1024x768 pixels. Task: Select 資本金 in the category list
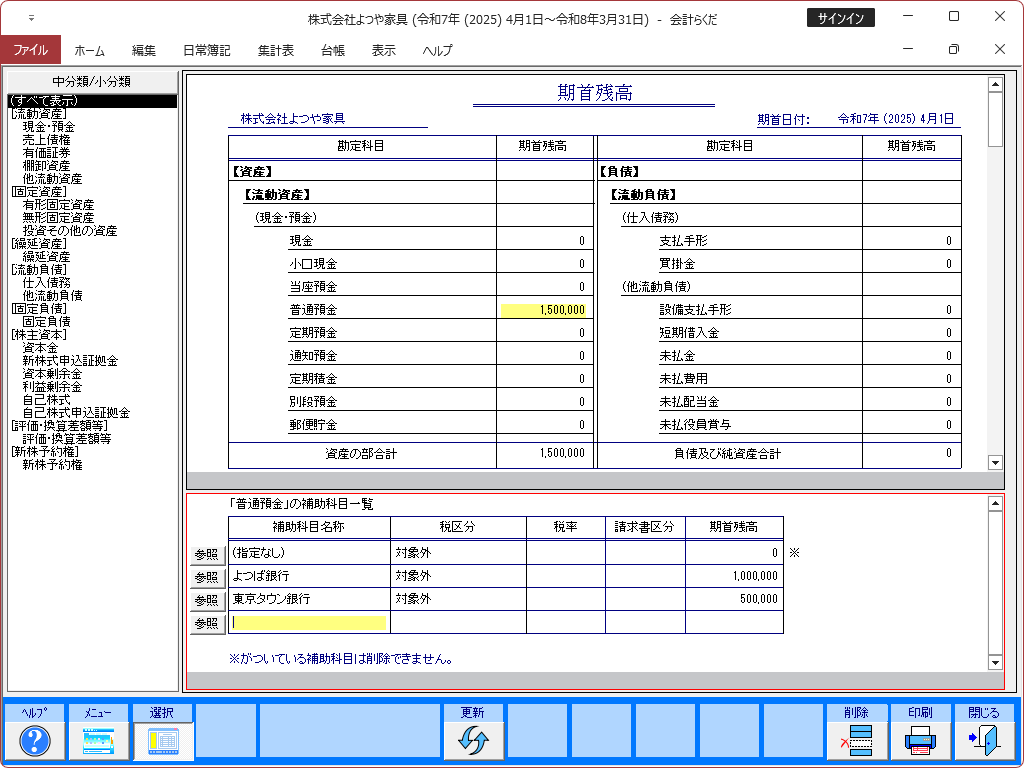[x=40, y=347]
